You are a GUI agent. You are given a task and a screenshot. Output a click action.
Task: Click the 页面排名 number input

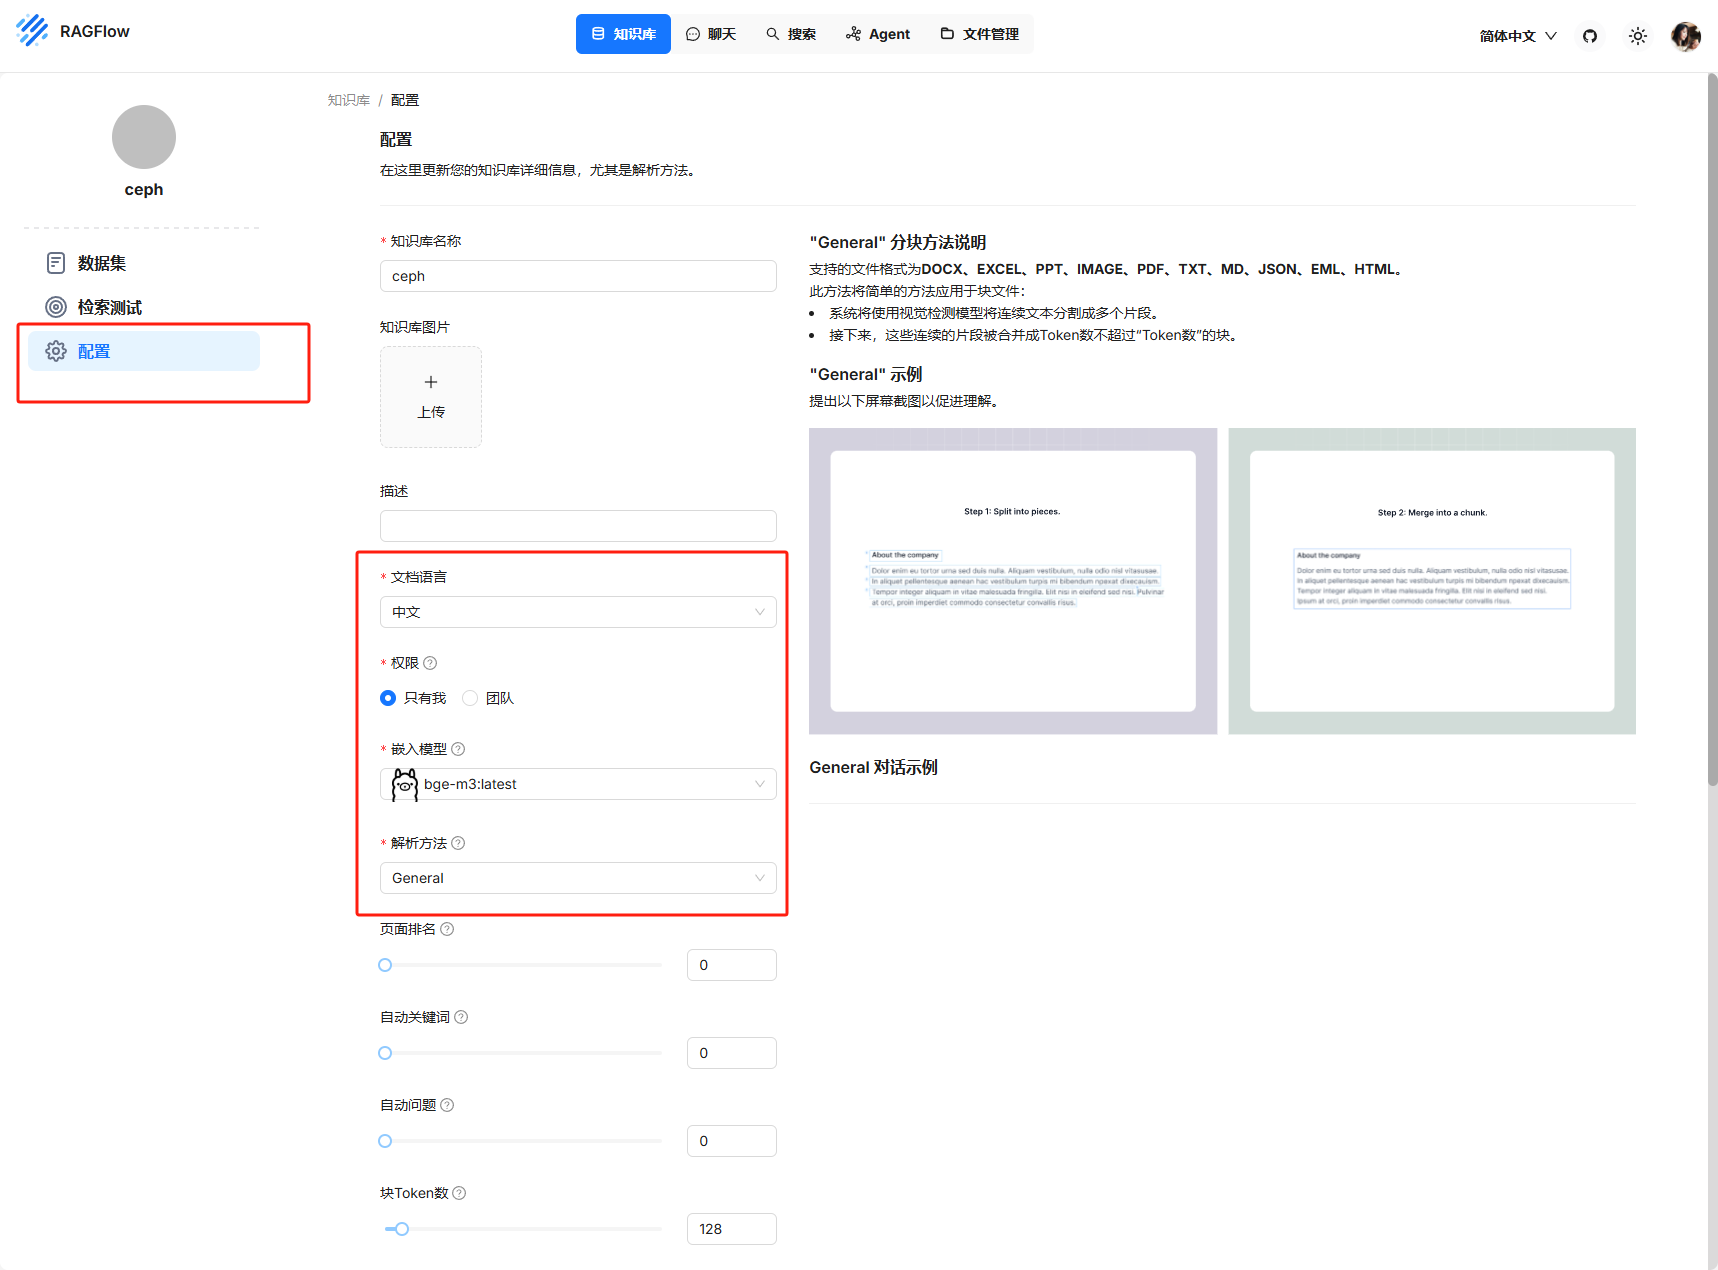732,965
